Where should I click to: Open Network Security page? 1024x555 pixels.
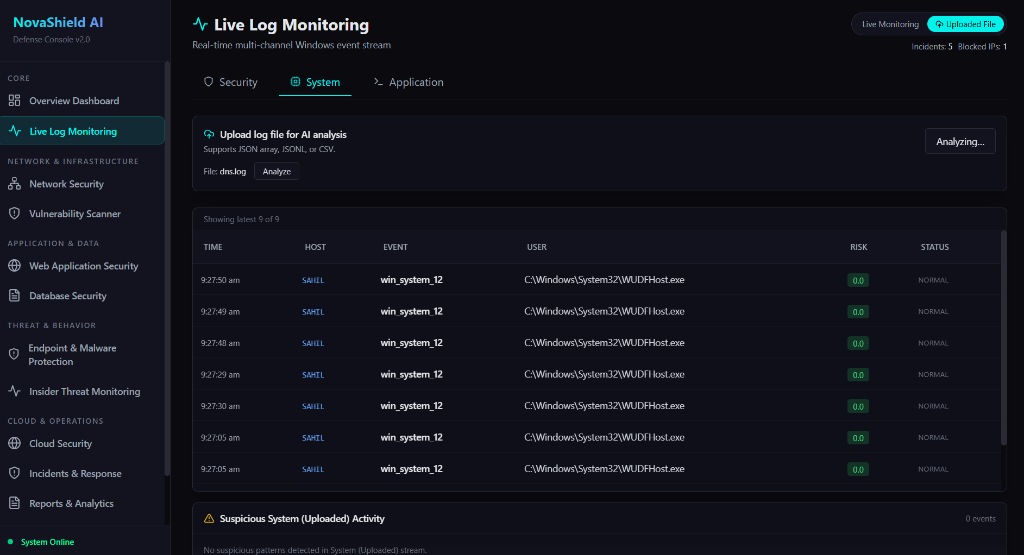click(82, 184)
